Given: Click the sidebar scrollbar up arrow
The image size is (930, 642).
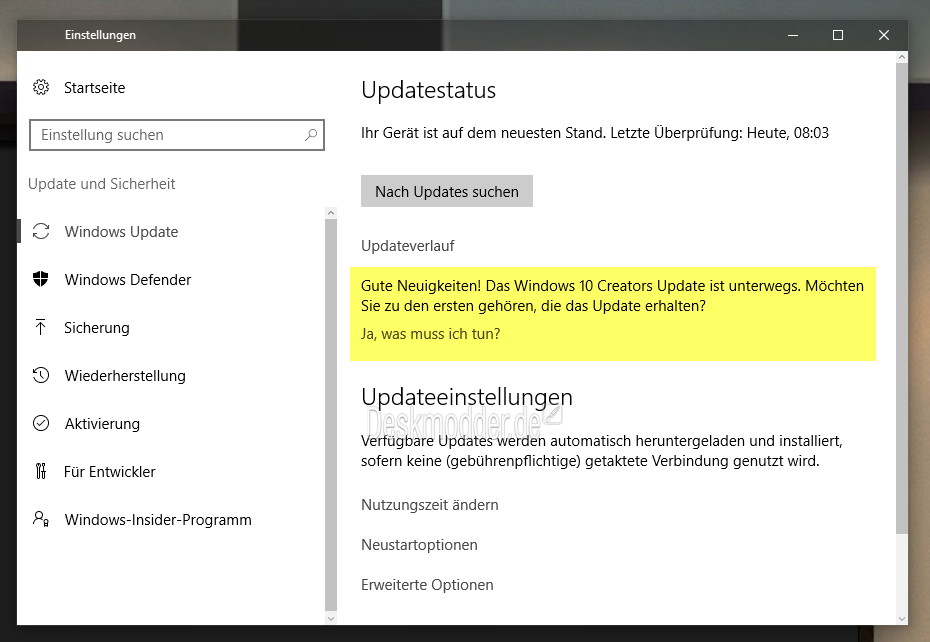Looking at the screenshot, I should (x=331, y=212).
